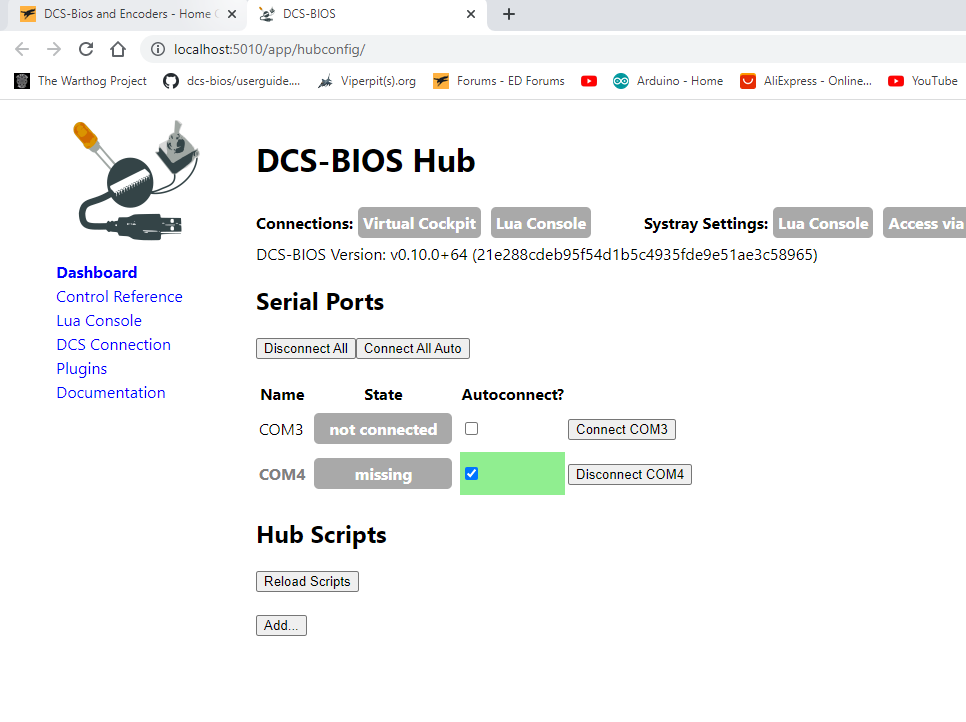Click COM3 'not connected' state badge
Viewport: 966px width, 722px height.
[383, 429]
